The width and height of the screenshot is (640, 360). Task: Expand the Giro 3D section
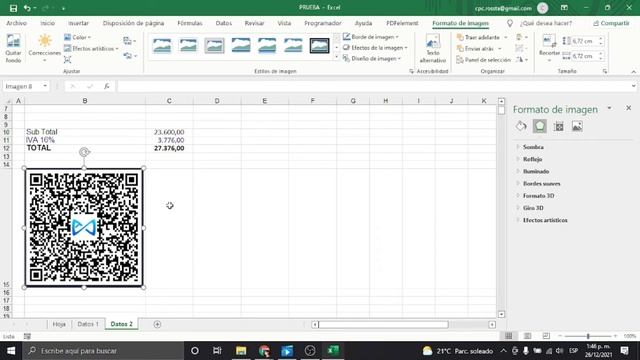(533, 208)
